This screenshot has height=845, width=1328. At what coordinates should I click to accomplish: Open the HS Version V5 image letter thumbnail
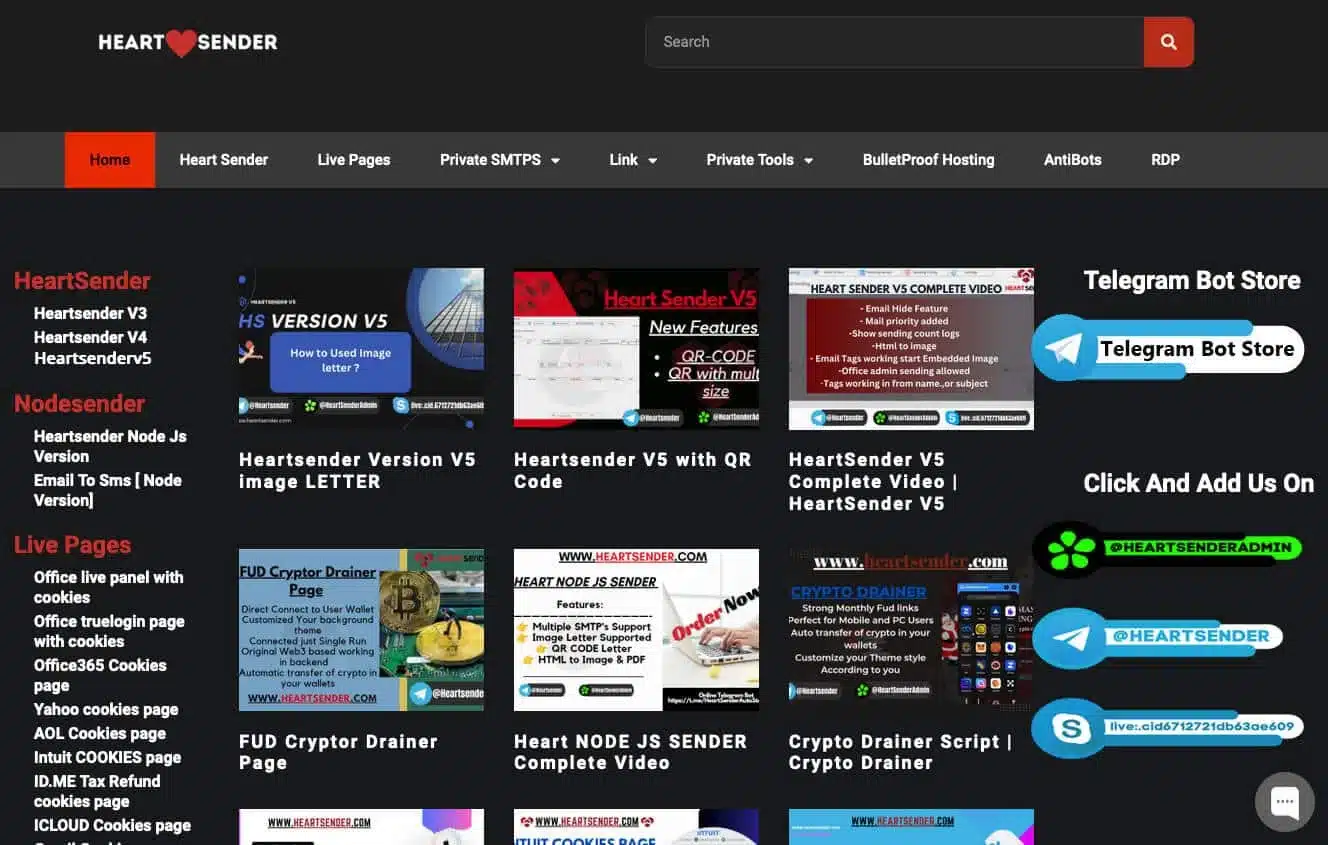coord(361,348)
